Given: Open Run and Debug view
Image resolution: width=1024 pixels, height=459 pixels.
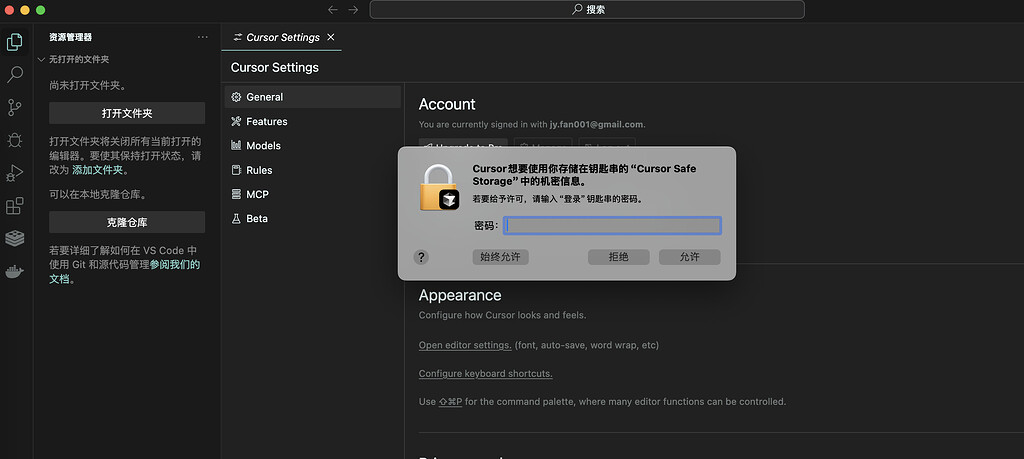Looking at the screenshot, I should (x=14, y=172).
